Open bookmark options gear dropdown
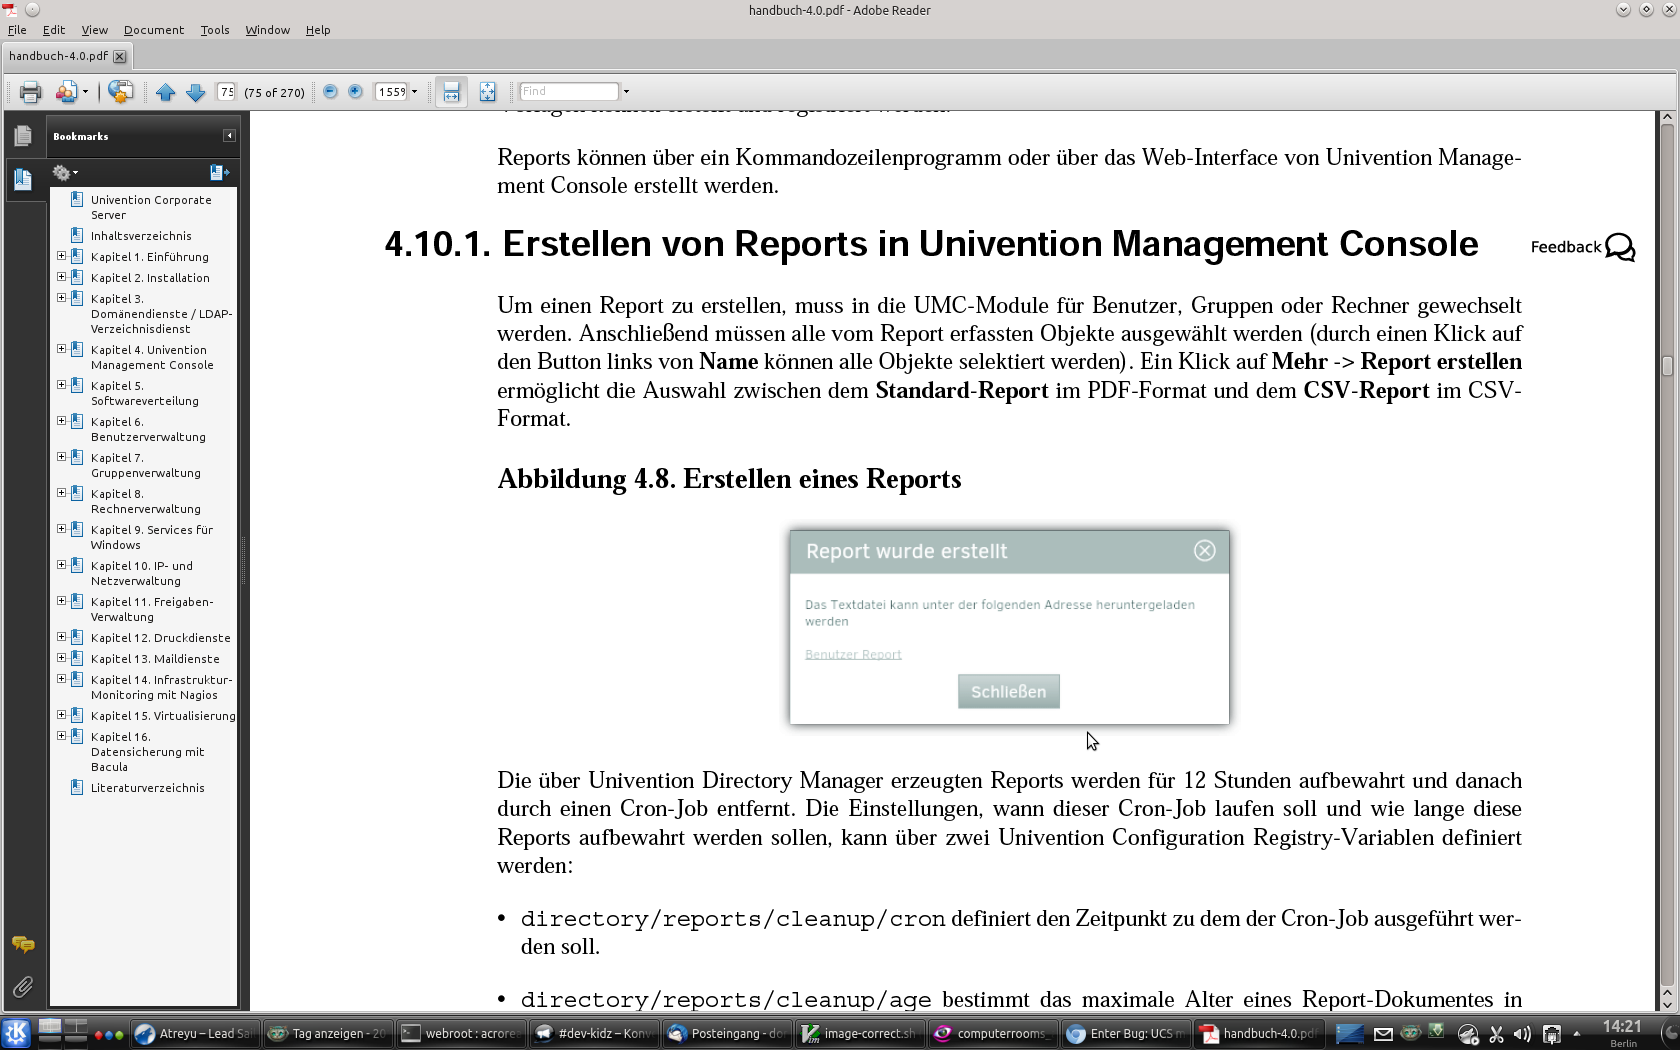 coord(65,173)
